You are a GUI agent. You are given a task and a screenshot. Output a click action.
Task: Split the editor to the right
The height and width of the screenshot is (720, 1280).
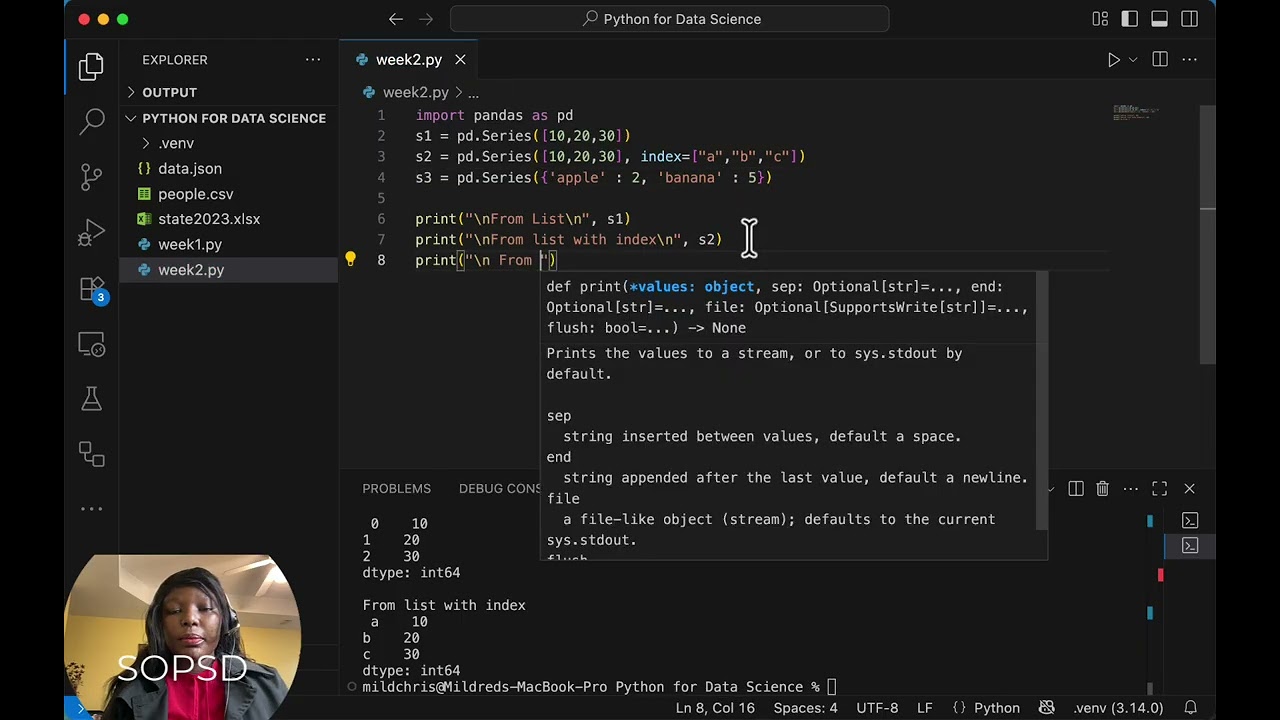(1160, 60)
